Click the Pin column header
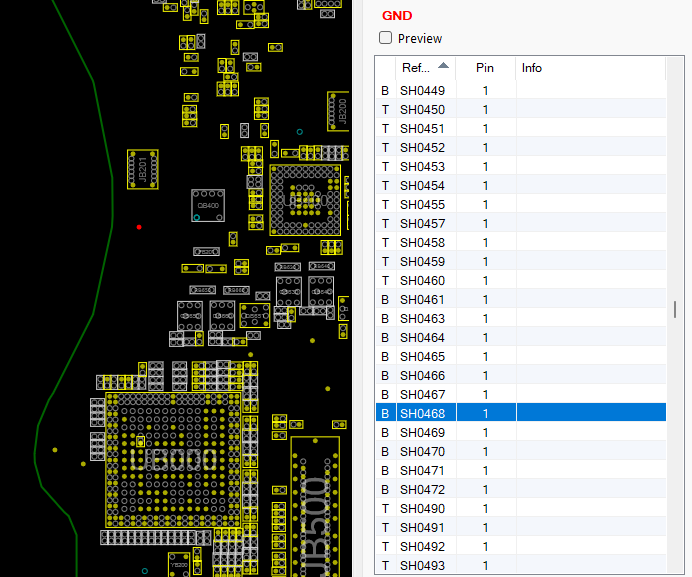This screenshot has height=577, width=692. [x=485, y=68]
